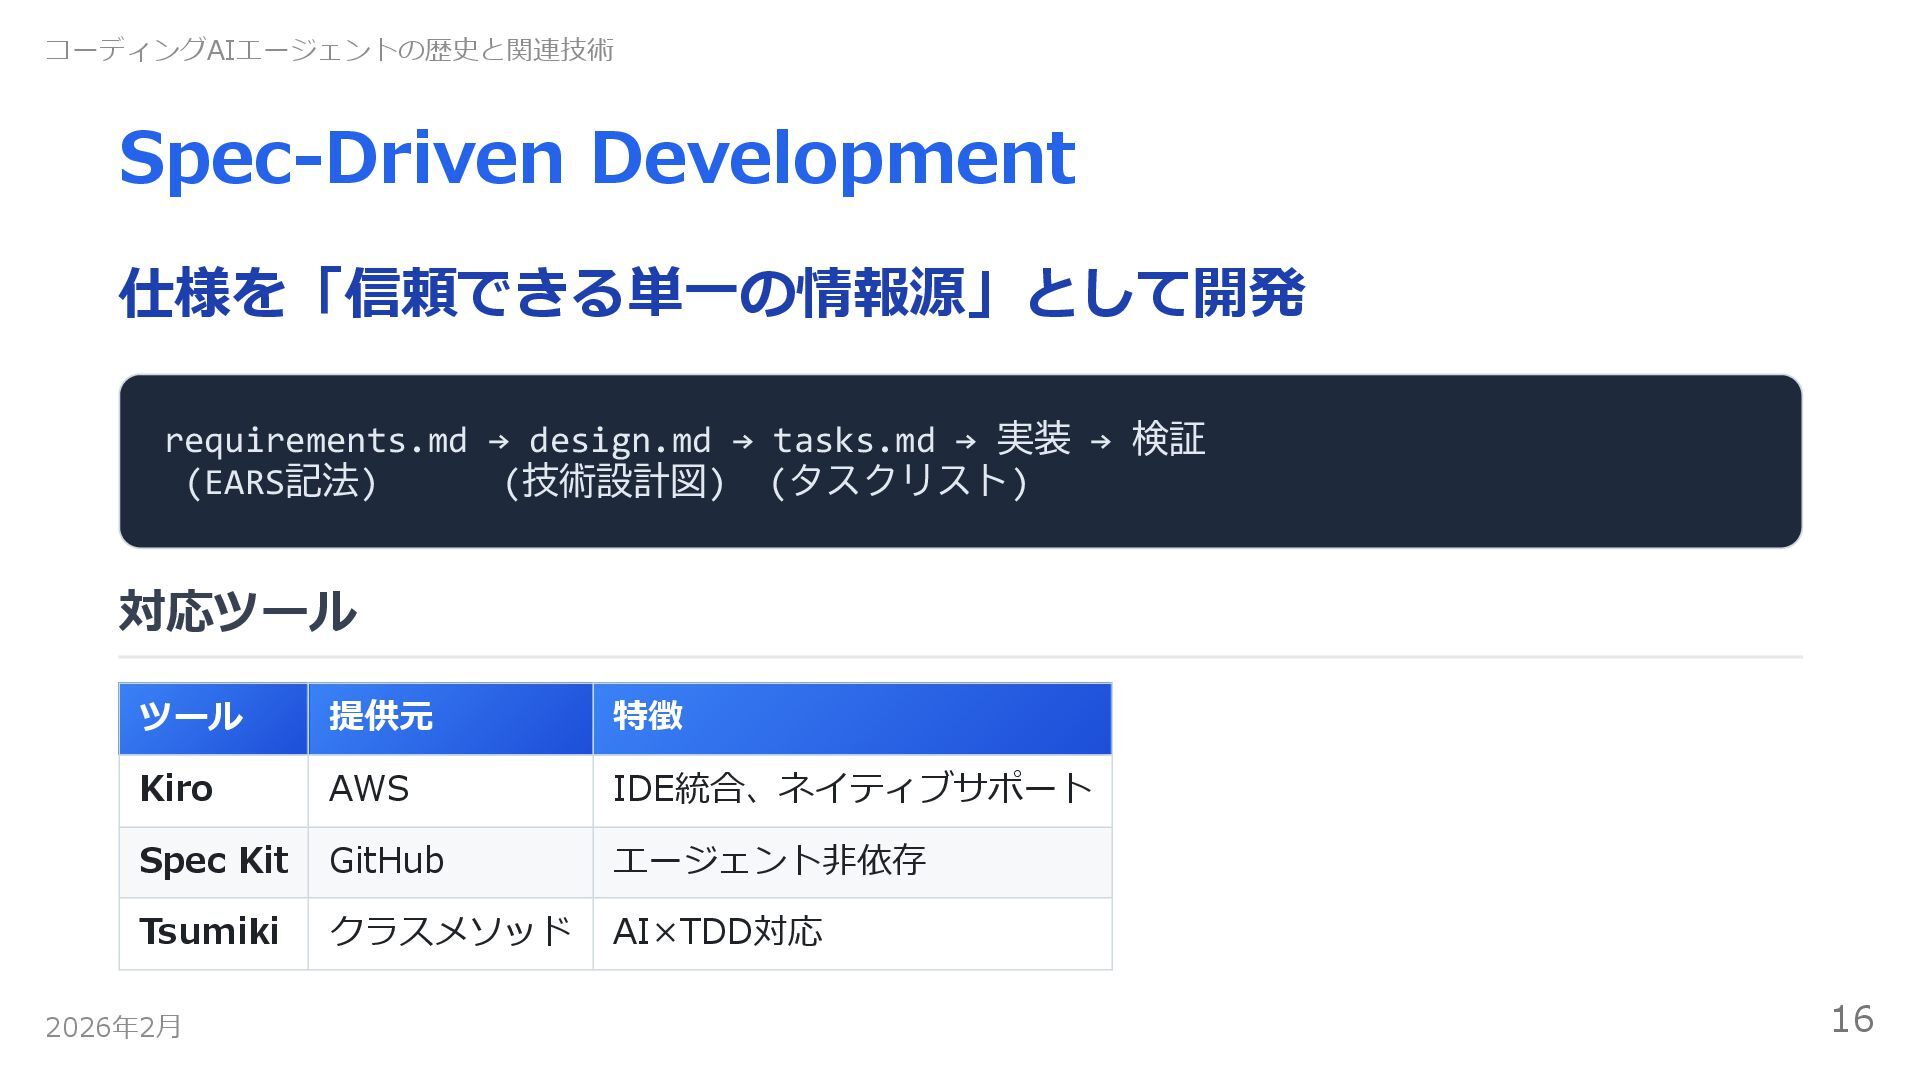Click the 実装 step in the workflow
Viewport: 1920px width, 1080px height.
coord(1033,439)
